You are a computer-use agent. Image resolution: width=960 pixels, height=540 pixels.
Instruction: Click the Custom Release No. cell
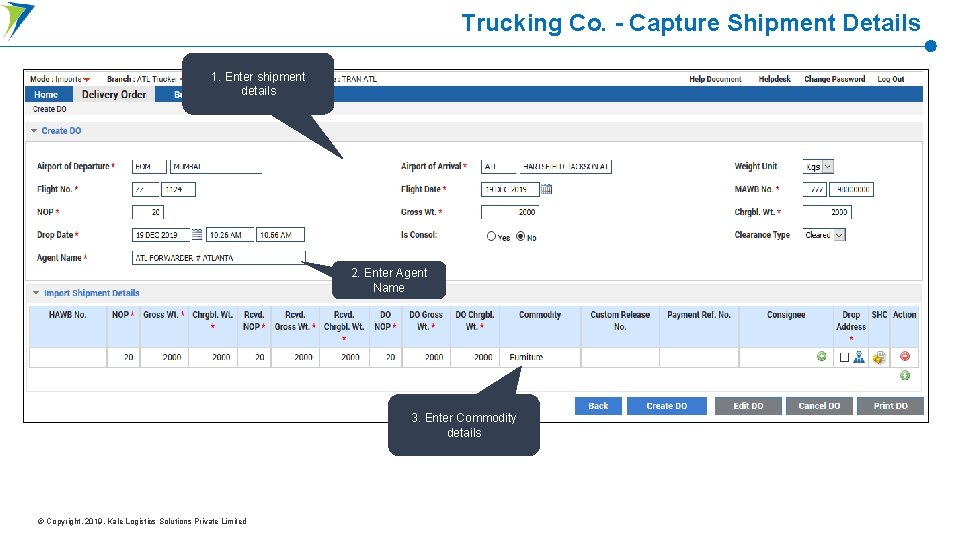click(620, 357)
